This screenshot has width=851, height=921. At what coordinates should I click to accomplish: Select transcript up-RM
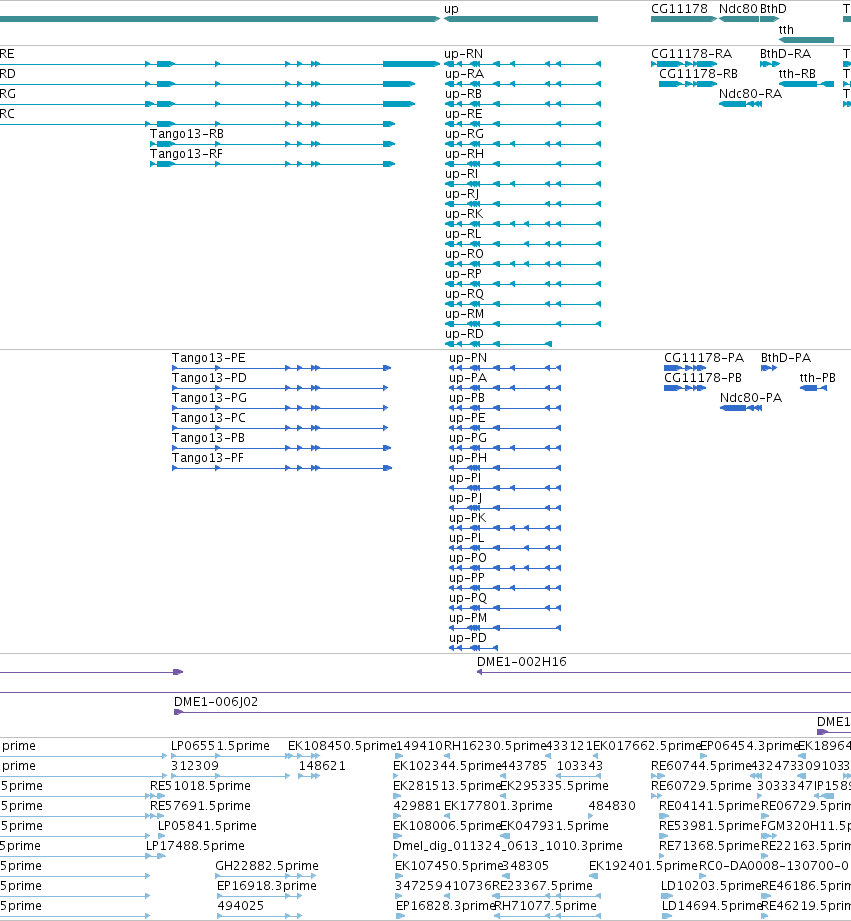(x=465, y=314)
